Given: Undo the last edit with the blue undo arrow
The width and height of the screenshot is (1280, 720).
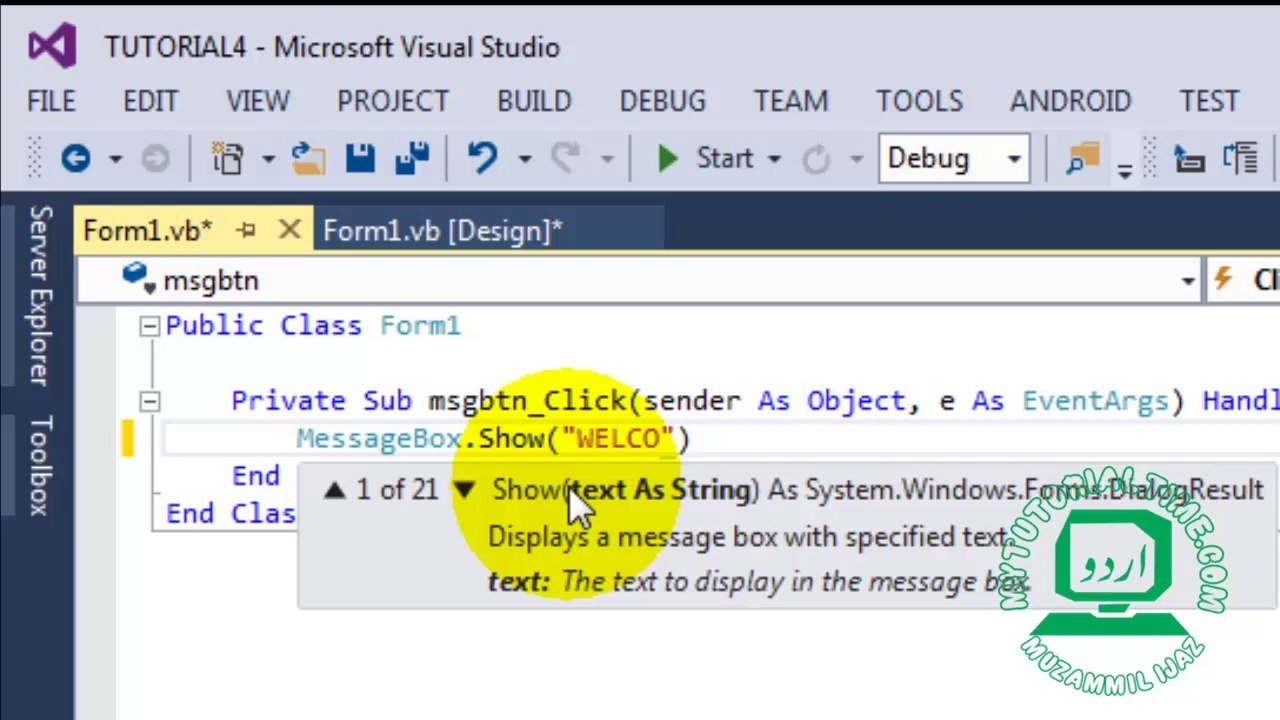Looking at the screenshot, I should [x=482, y=159].
